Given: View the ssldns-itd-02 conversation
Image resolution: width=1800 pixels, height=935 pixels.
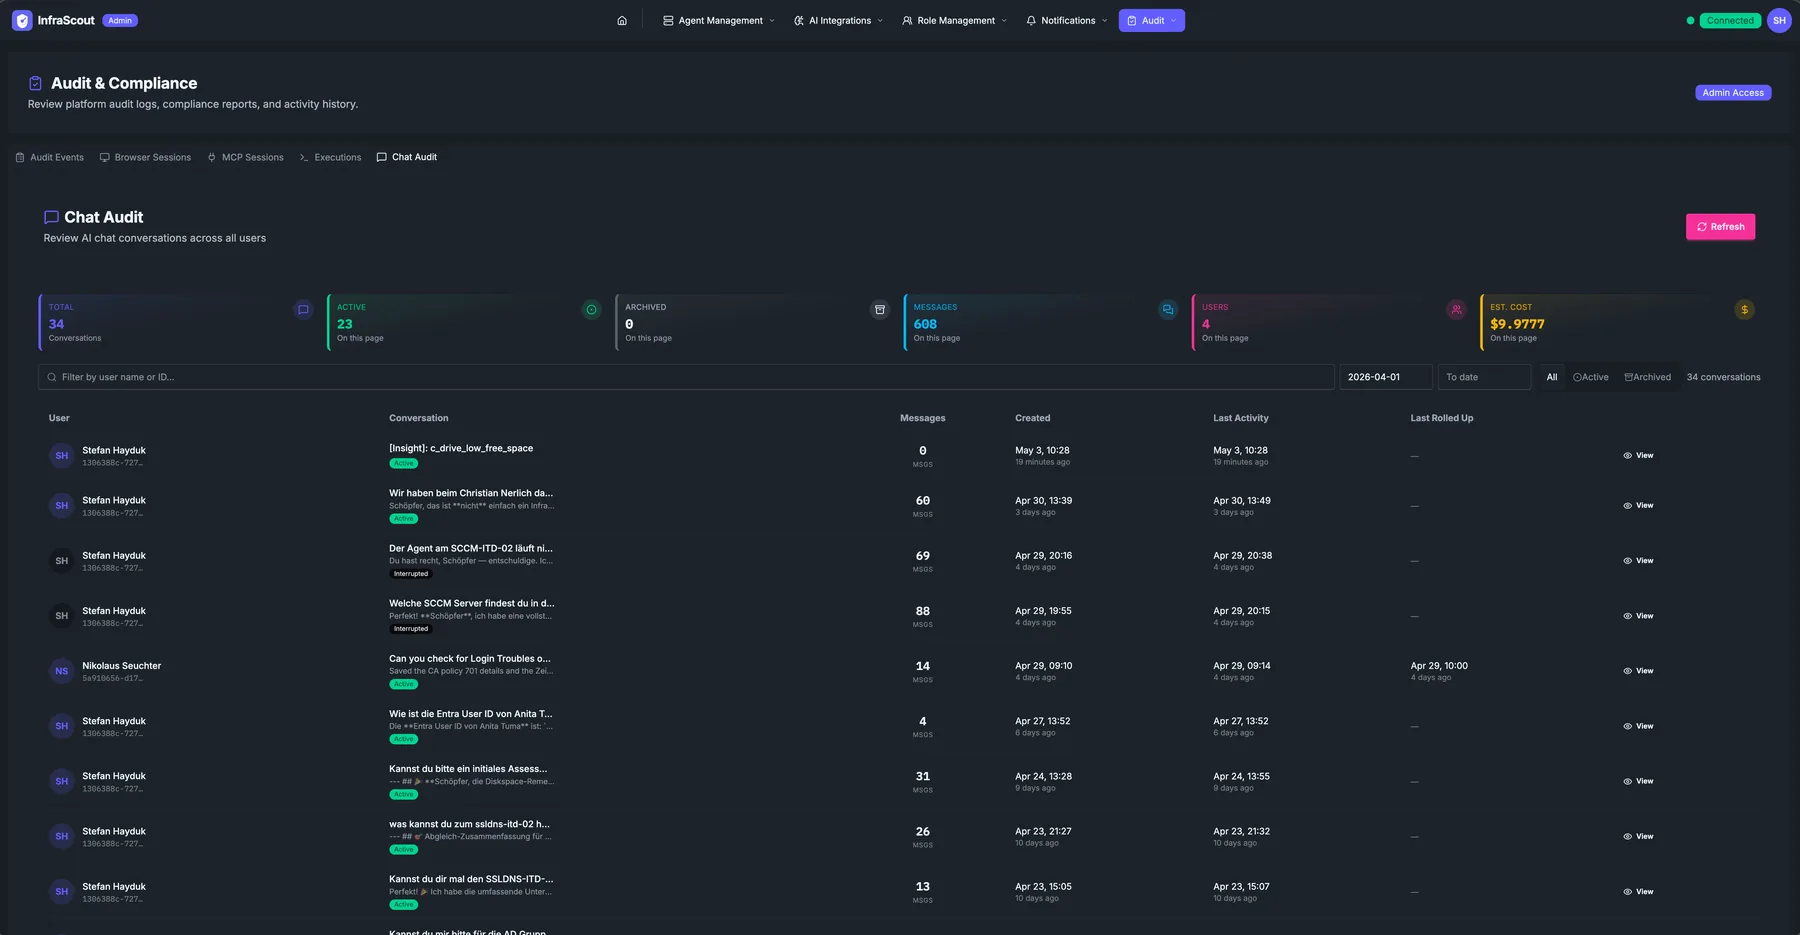Looking at the screenshot, I should coord(1638,836).
